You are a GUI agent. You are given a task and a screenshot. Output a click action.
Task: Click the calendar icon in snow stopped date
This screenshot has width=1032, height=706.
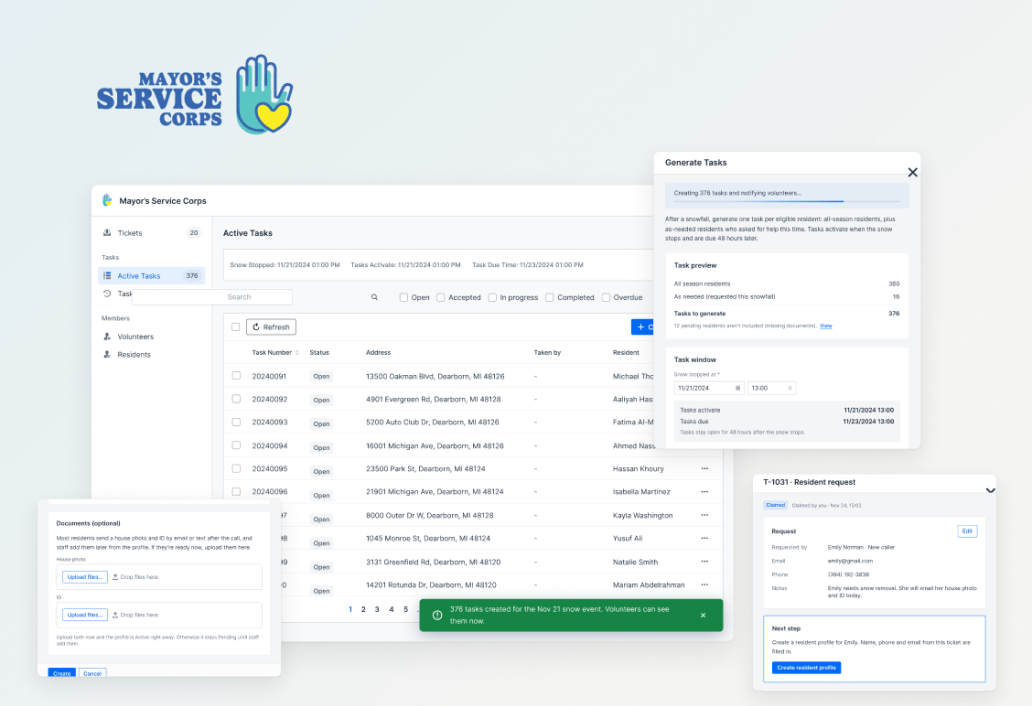click(x=737, y=388)
